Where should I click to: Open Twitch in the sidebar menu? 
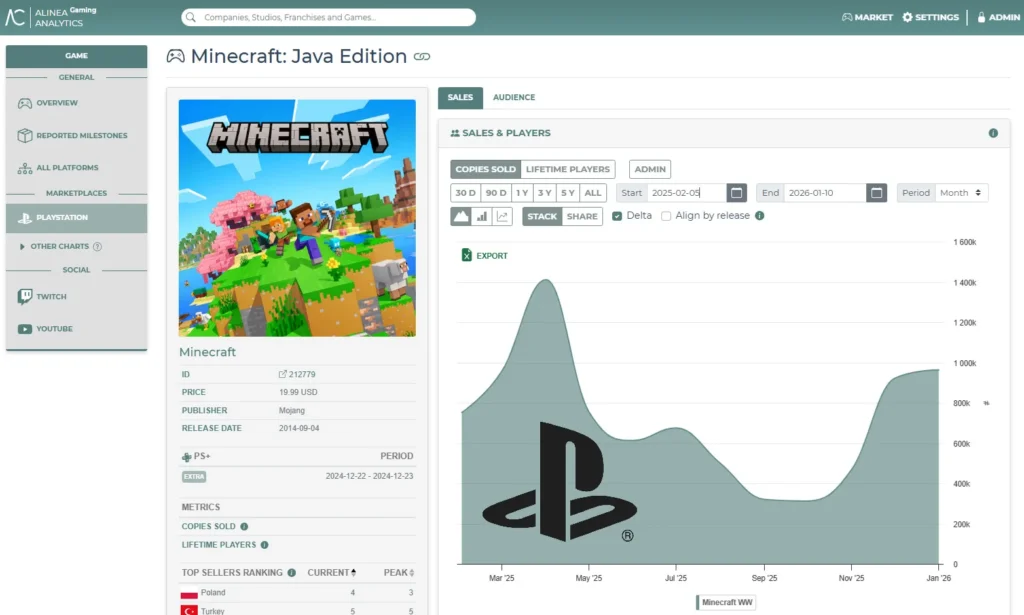[x=51, y=297]
